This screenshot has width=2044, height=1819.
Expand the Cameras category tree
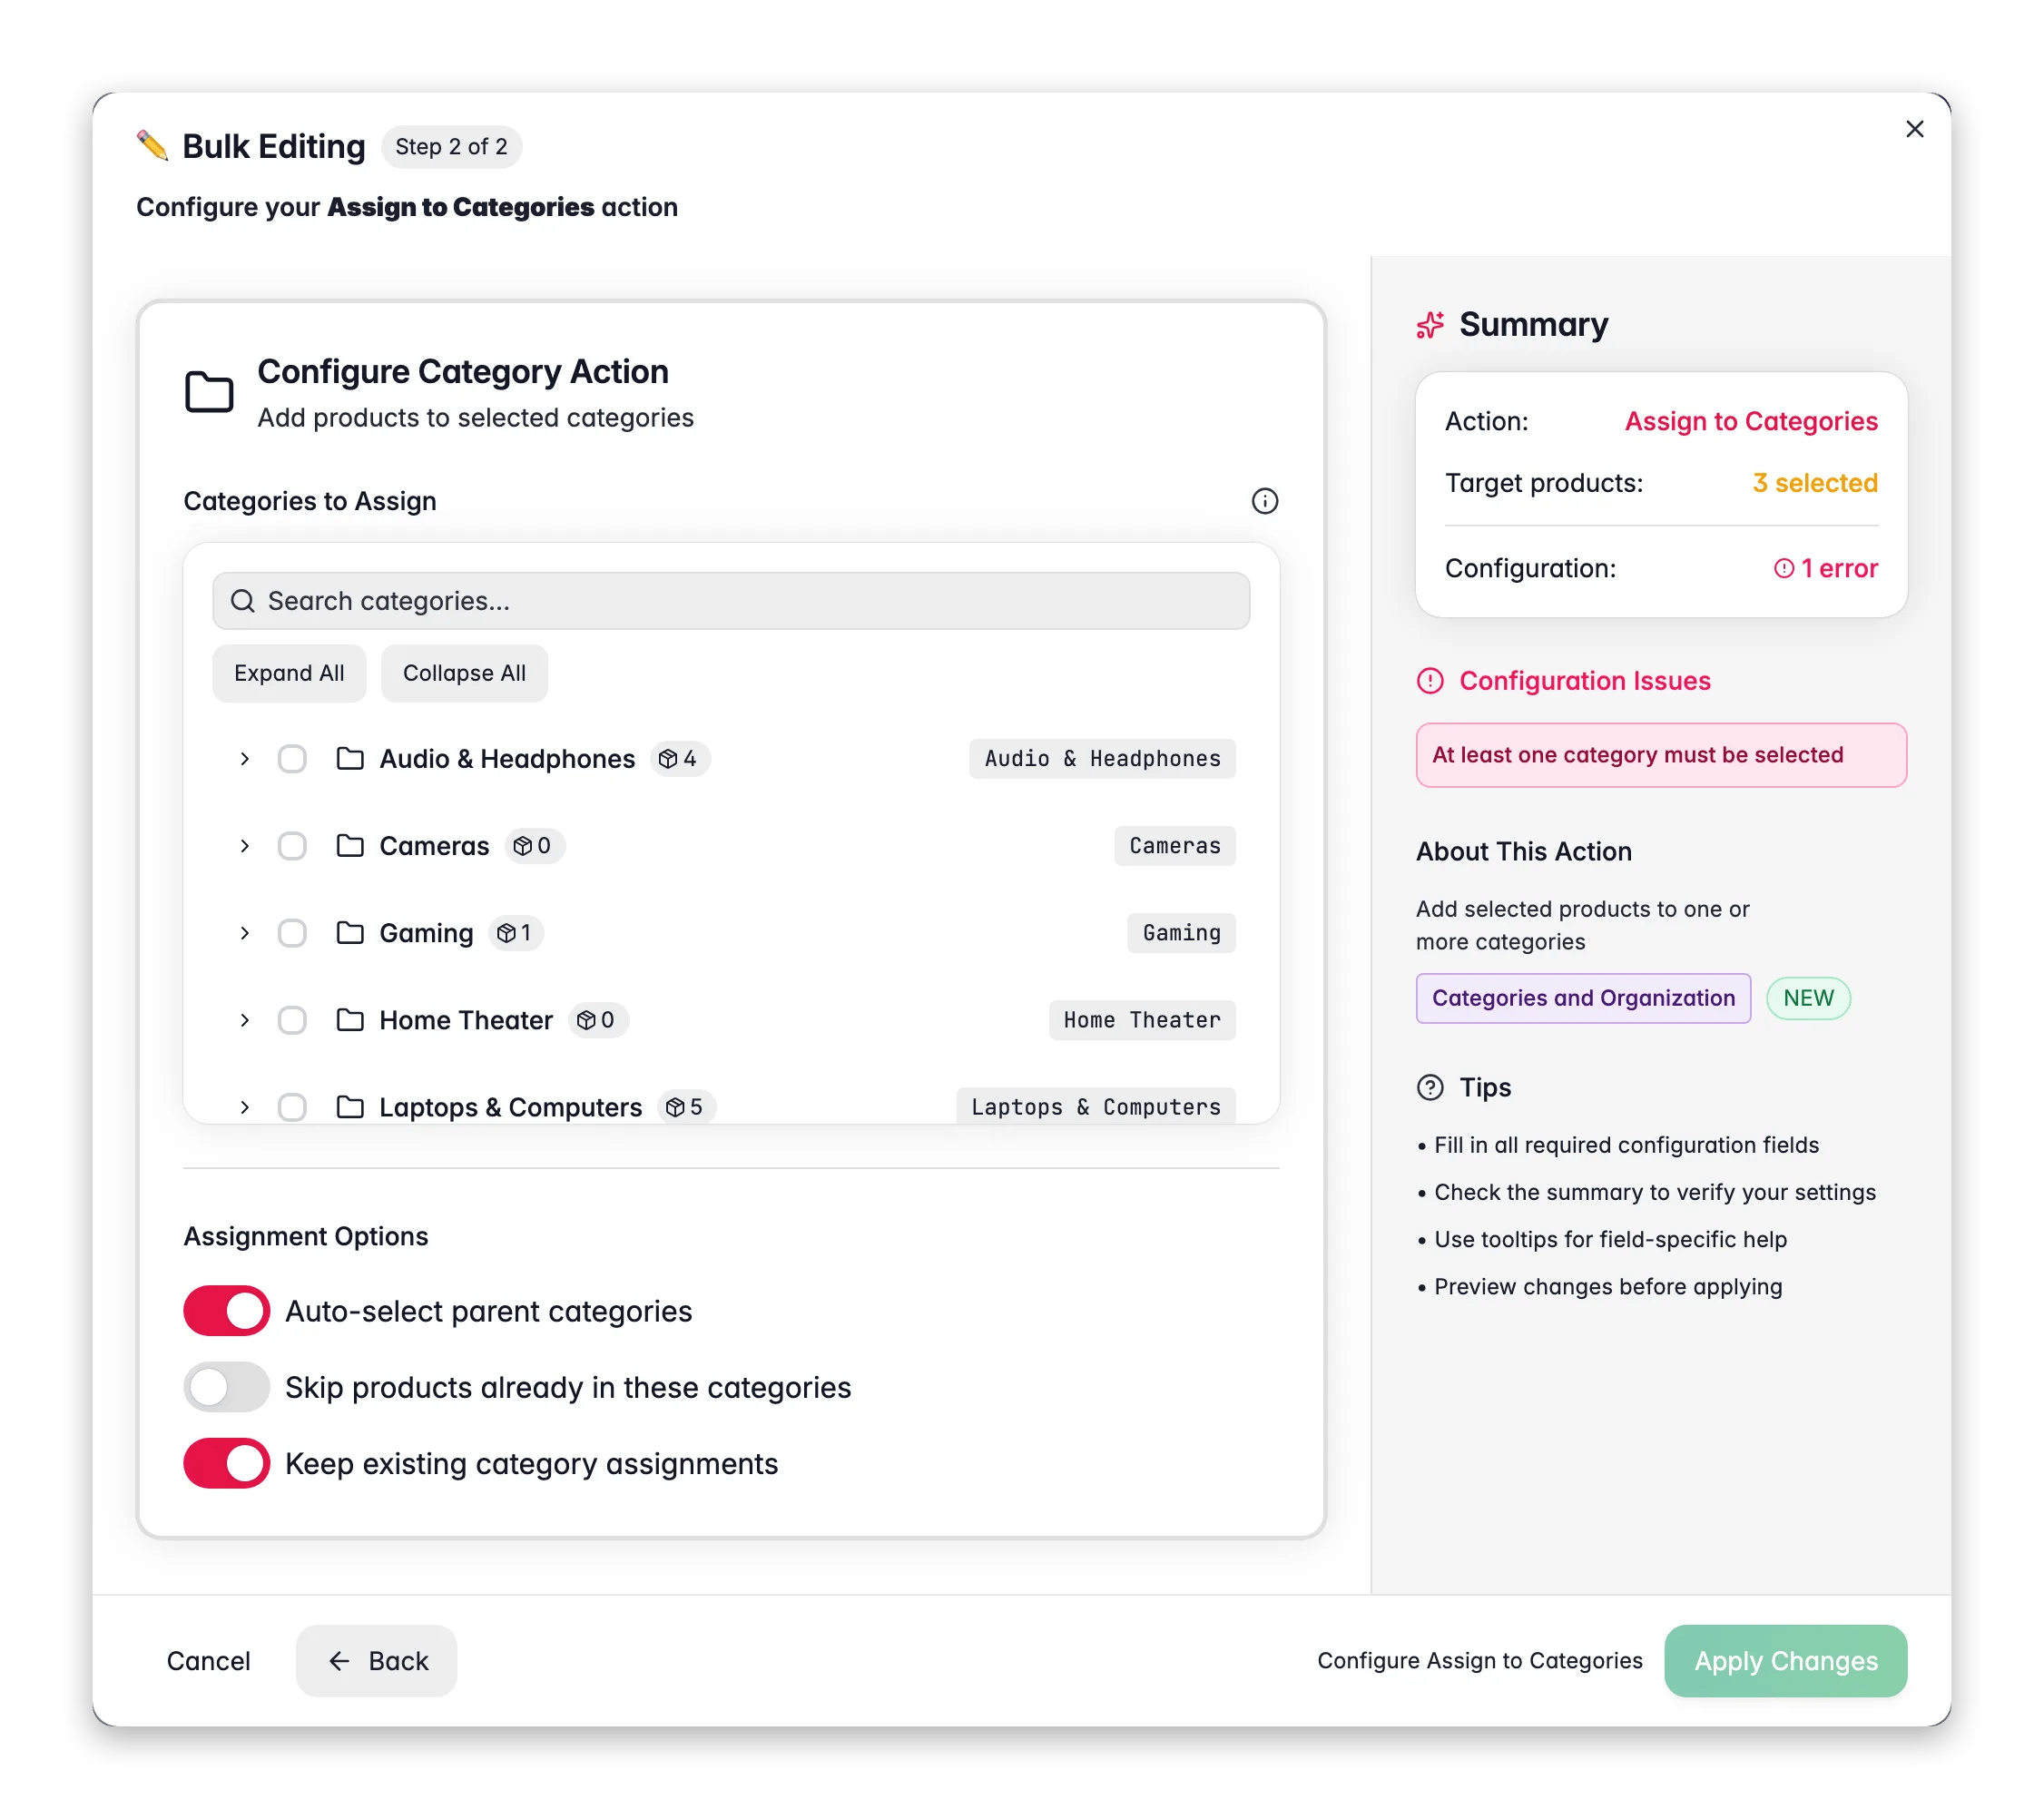[x=244, y=846]
